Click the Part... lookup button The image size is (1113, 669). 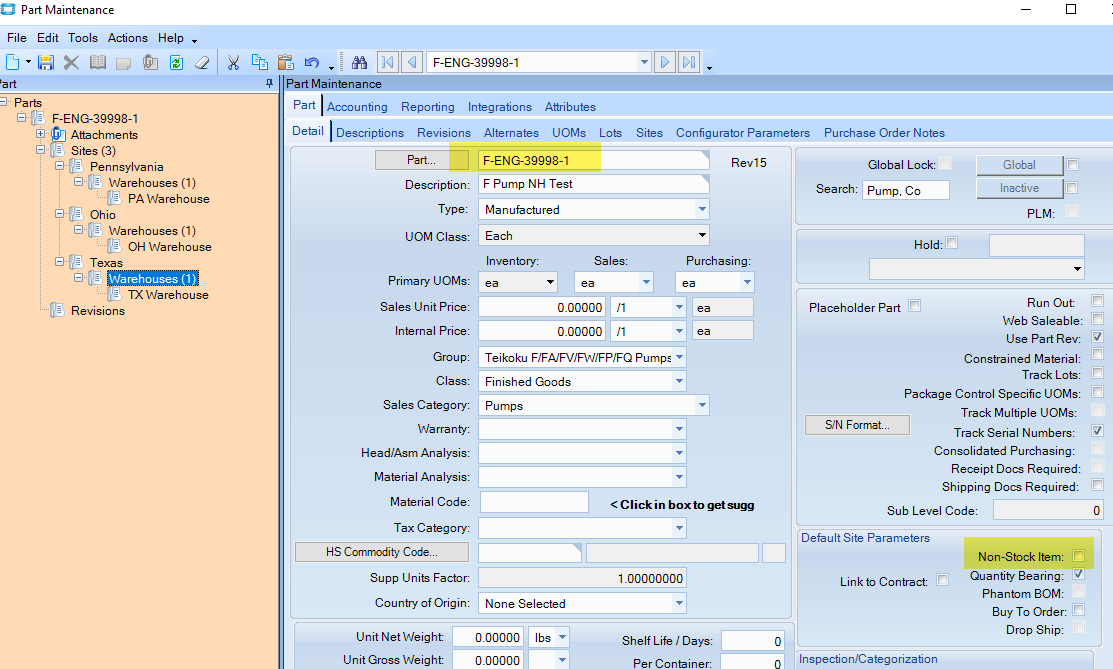pos(422,160)
